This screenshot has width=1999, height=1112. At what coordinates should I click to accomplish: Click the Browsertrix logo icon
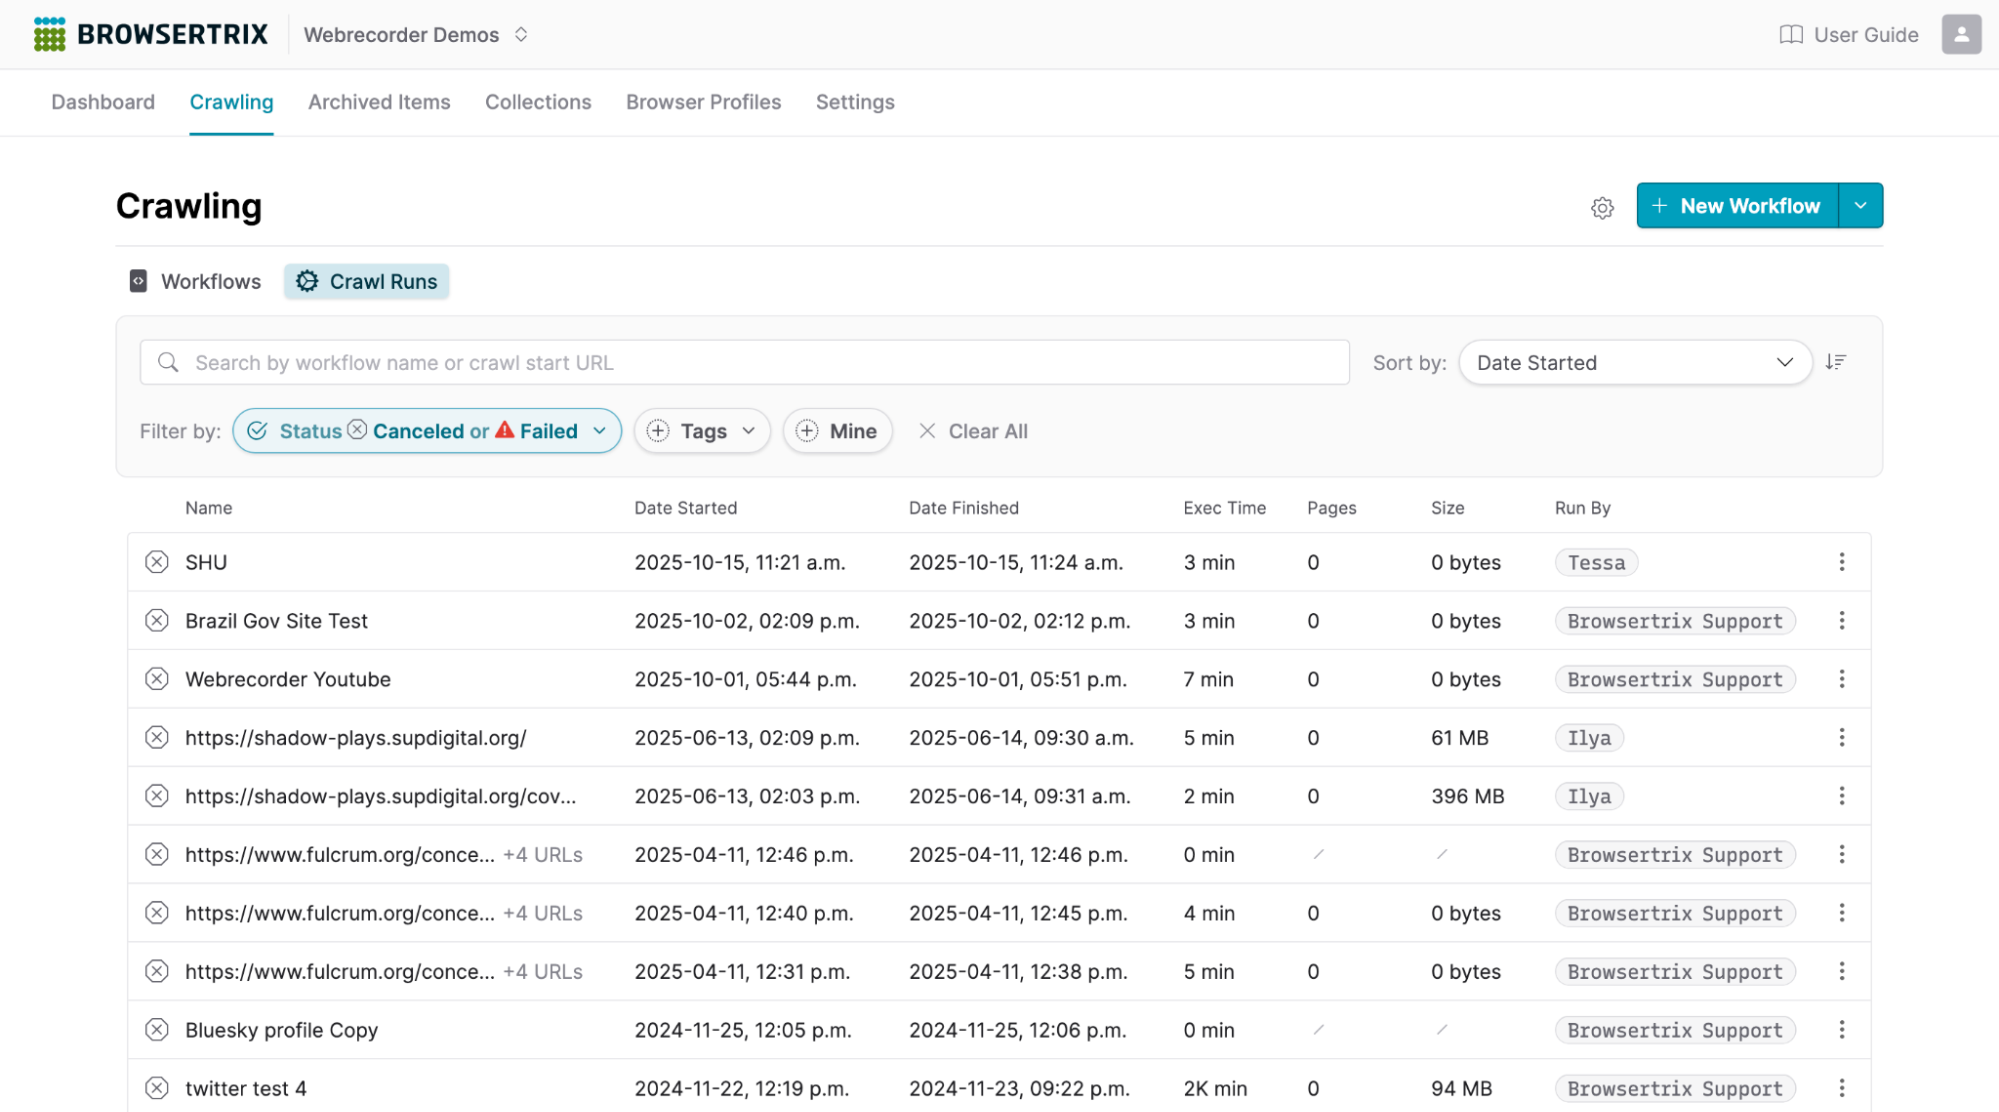[48, 33]
